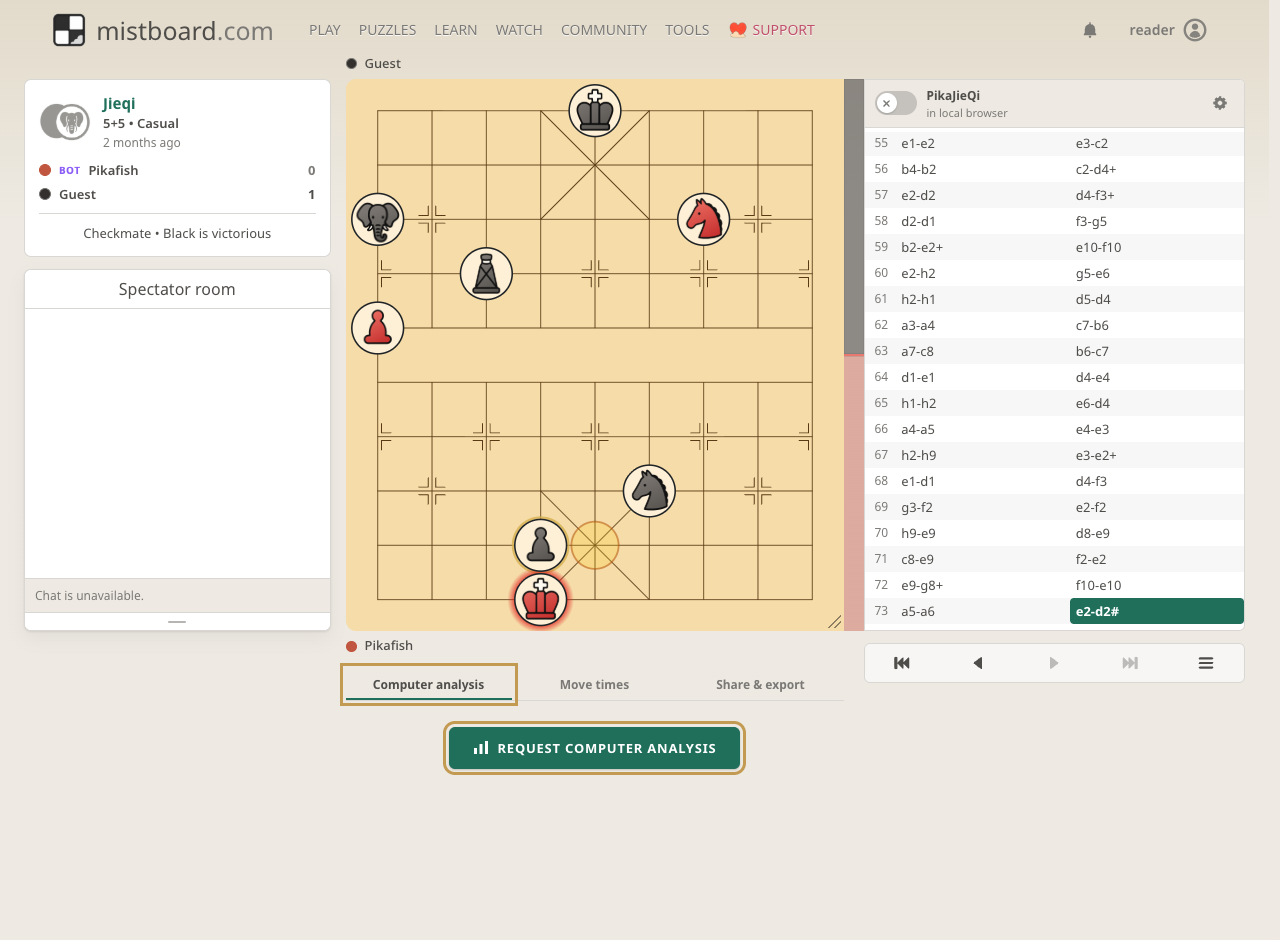Open the notifications bell
The height and width of the screenshot is (940, 1280).
[x=1090, y=30]
